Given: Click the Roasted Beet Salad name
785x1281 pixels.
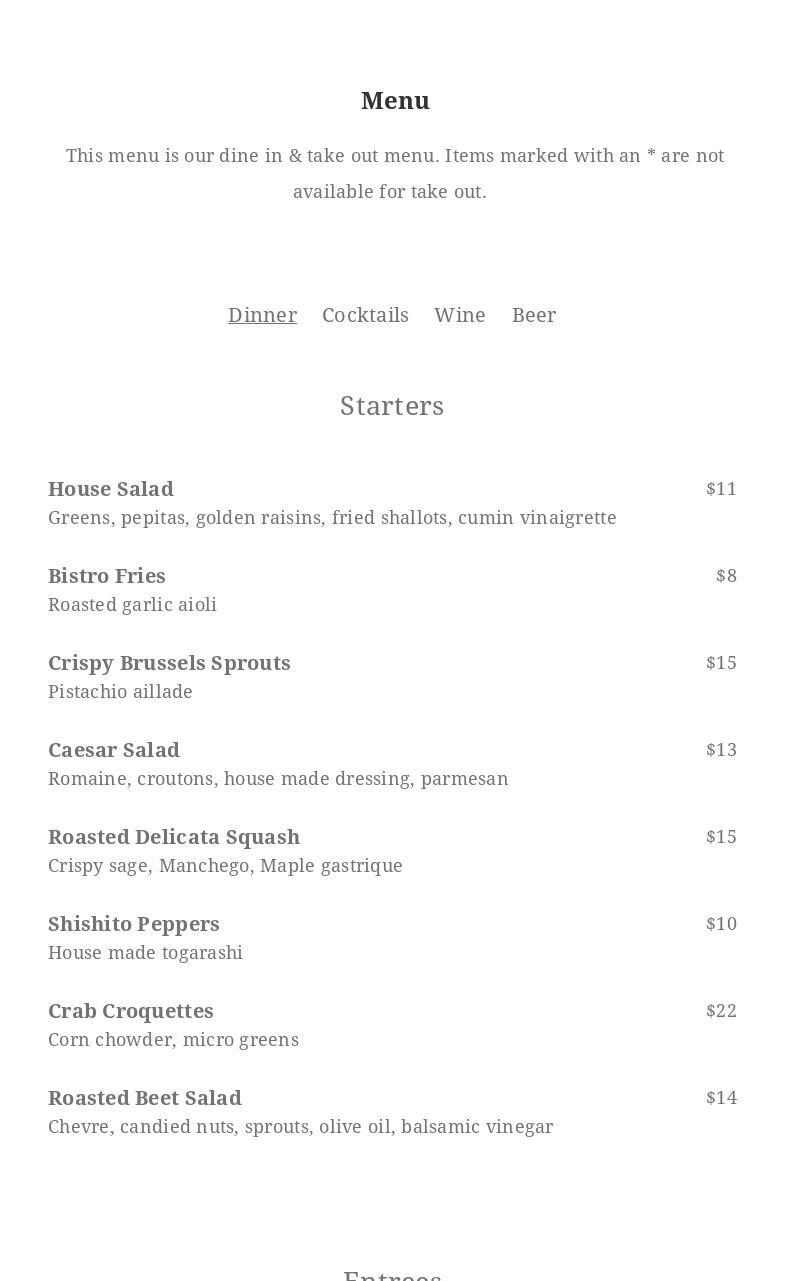Looking at the screenshot, I should point(145,1098).
